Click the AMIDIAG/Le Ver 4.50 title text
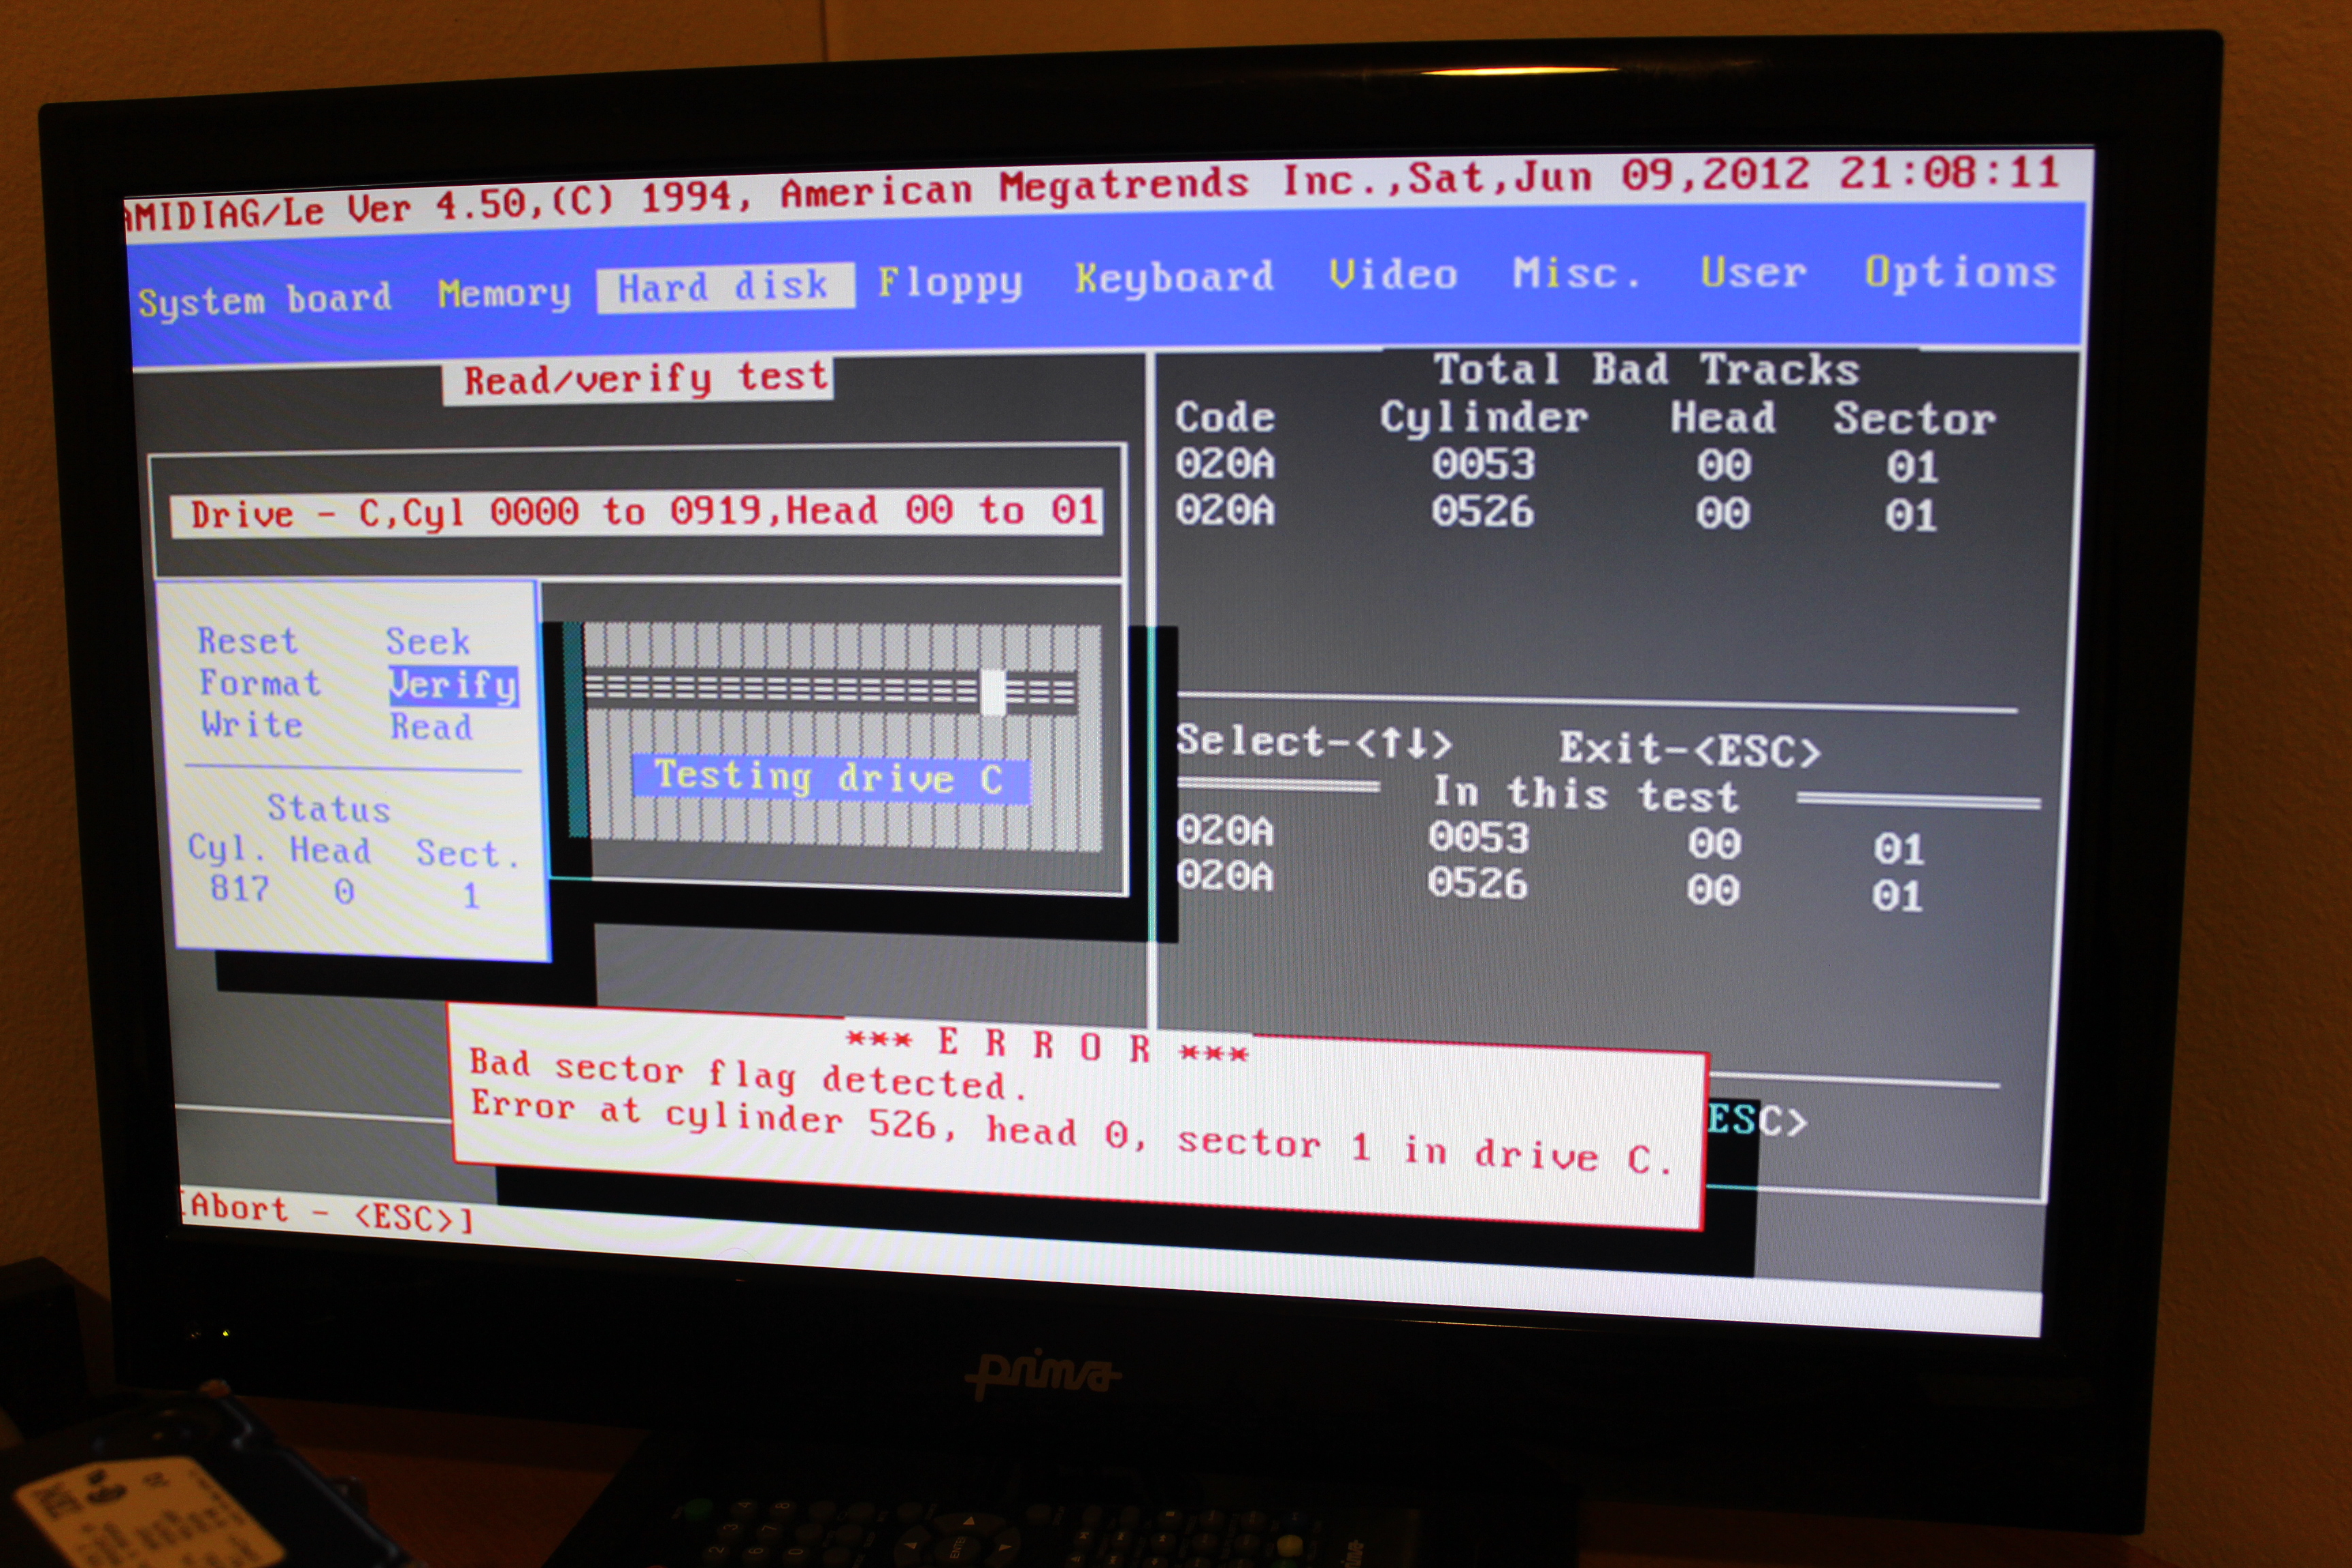Screen dimensions: 2352x1568 [326, 209]
